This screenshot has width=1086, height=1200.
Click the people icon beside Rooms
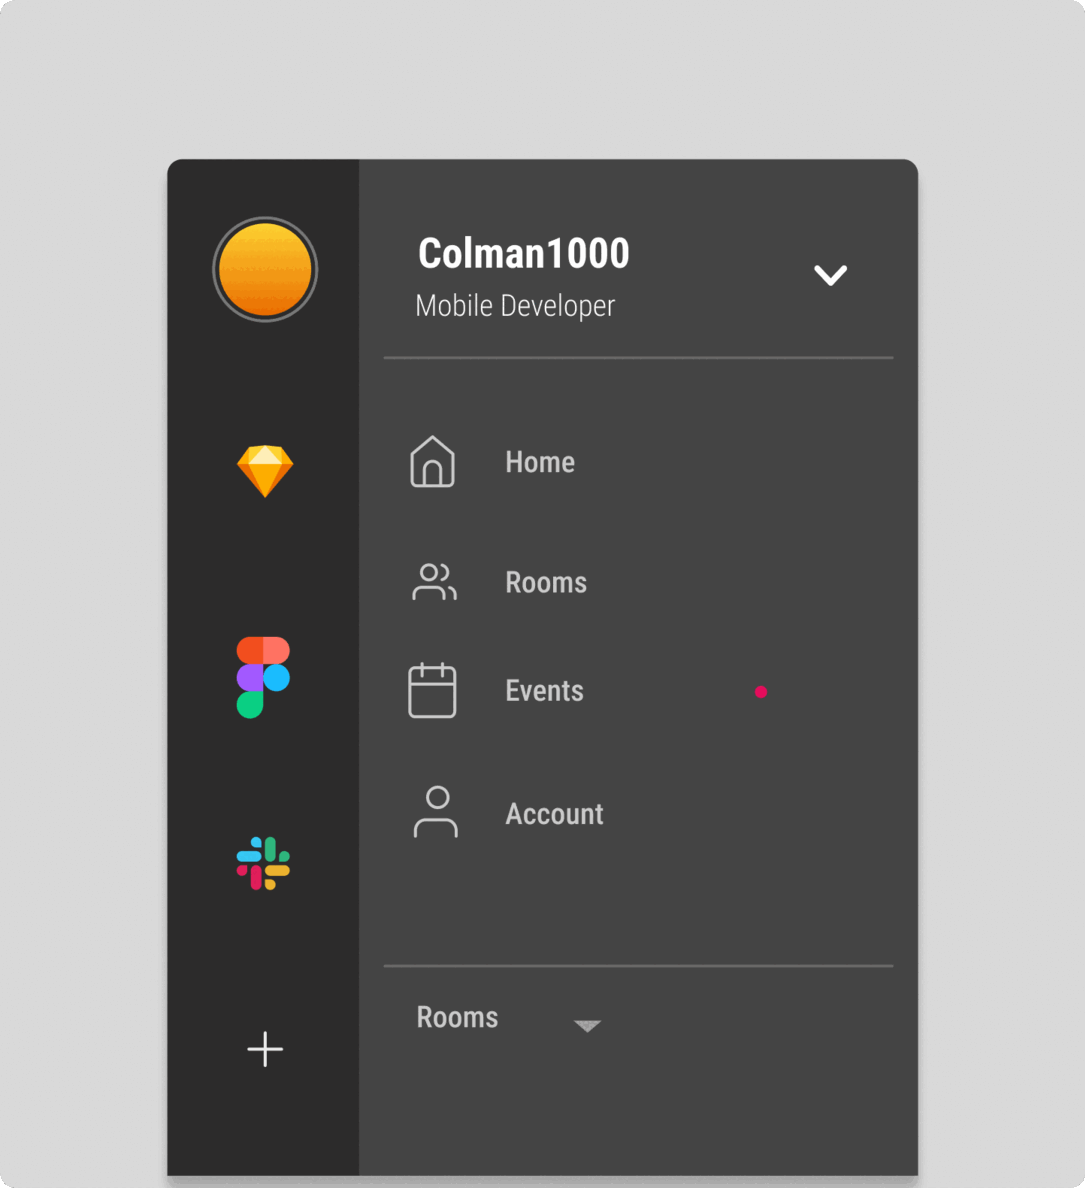pos(434,582)
